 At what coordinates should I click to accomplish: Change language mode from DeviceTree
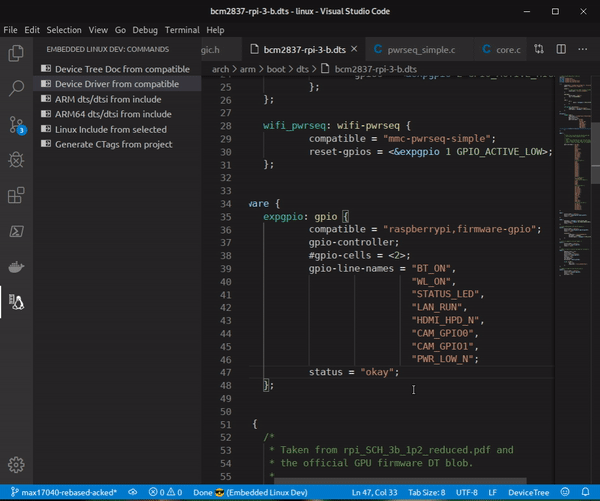tap(528, 493)
